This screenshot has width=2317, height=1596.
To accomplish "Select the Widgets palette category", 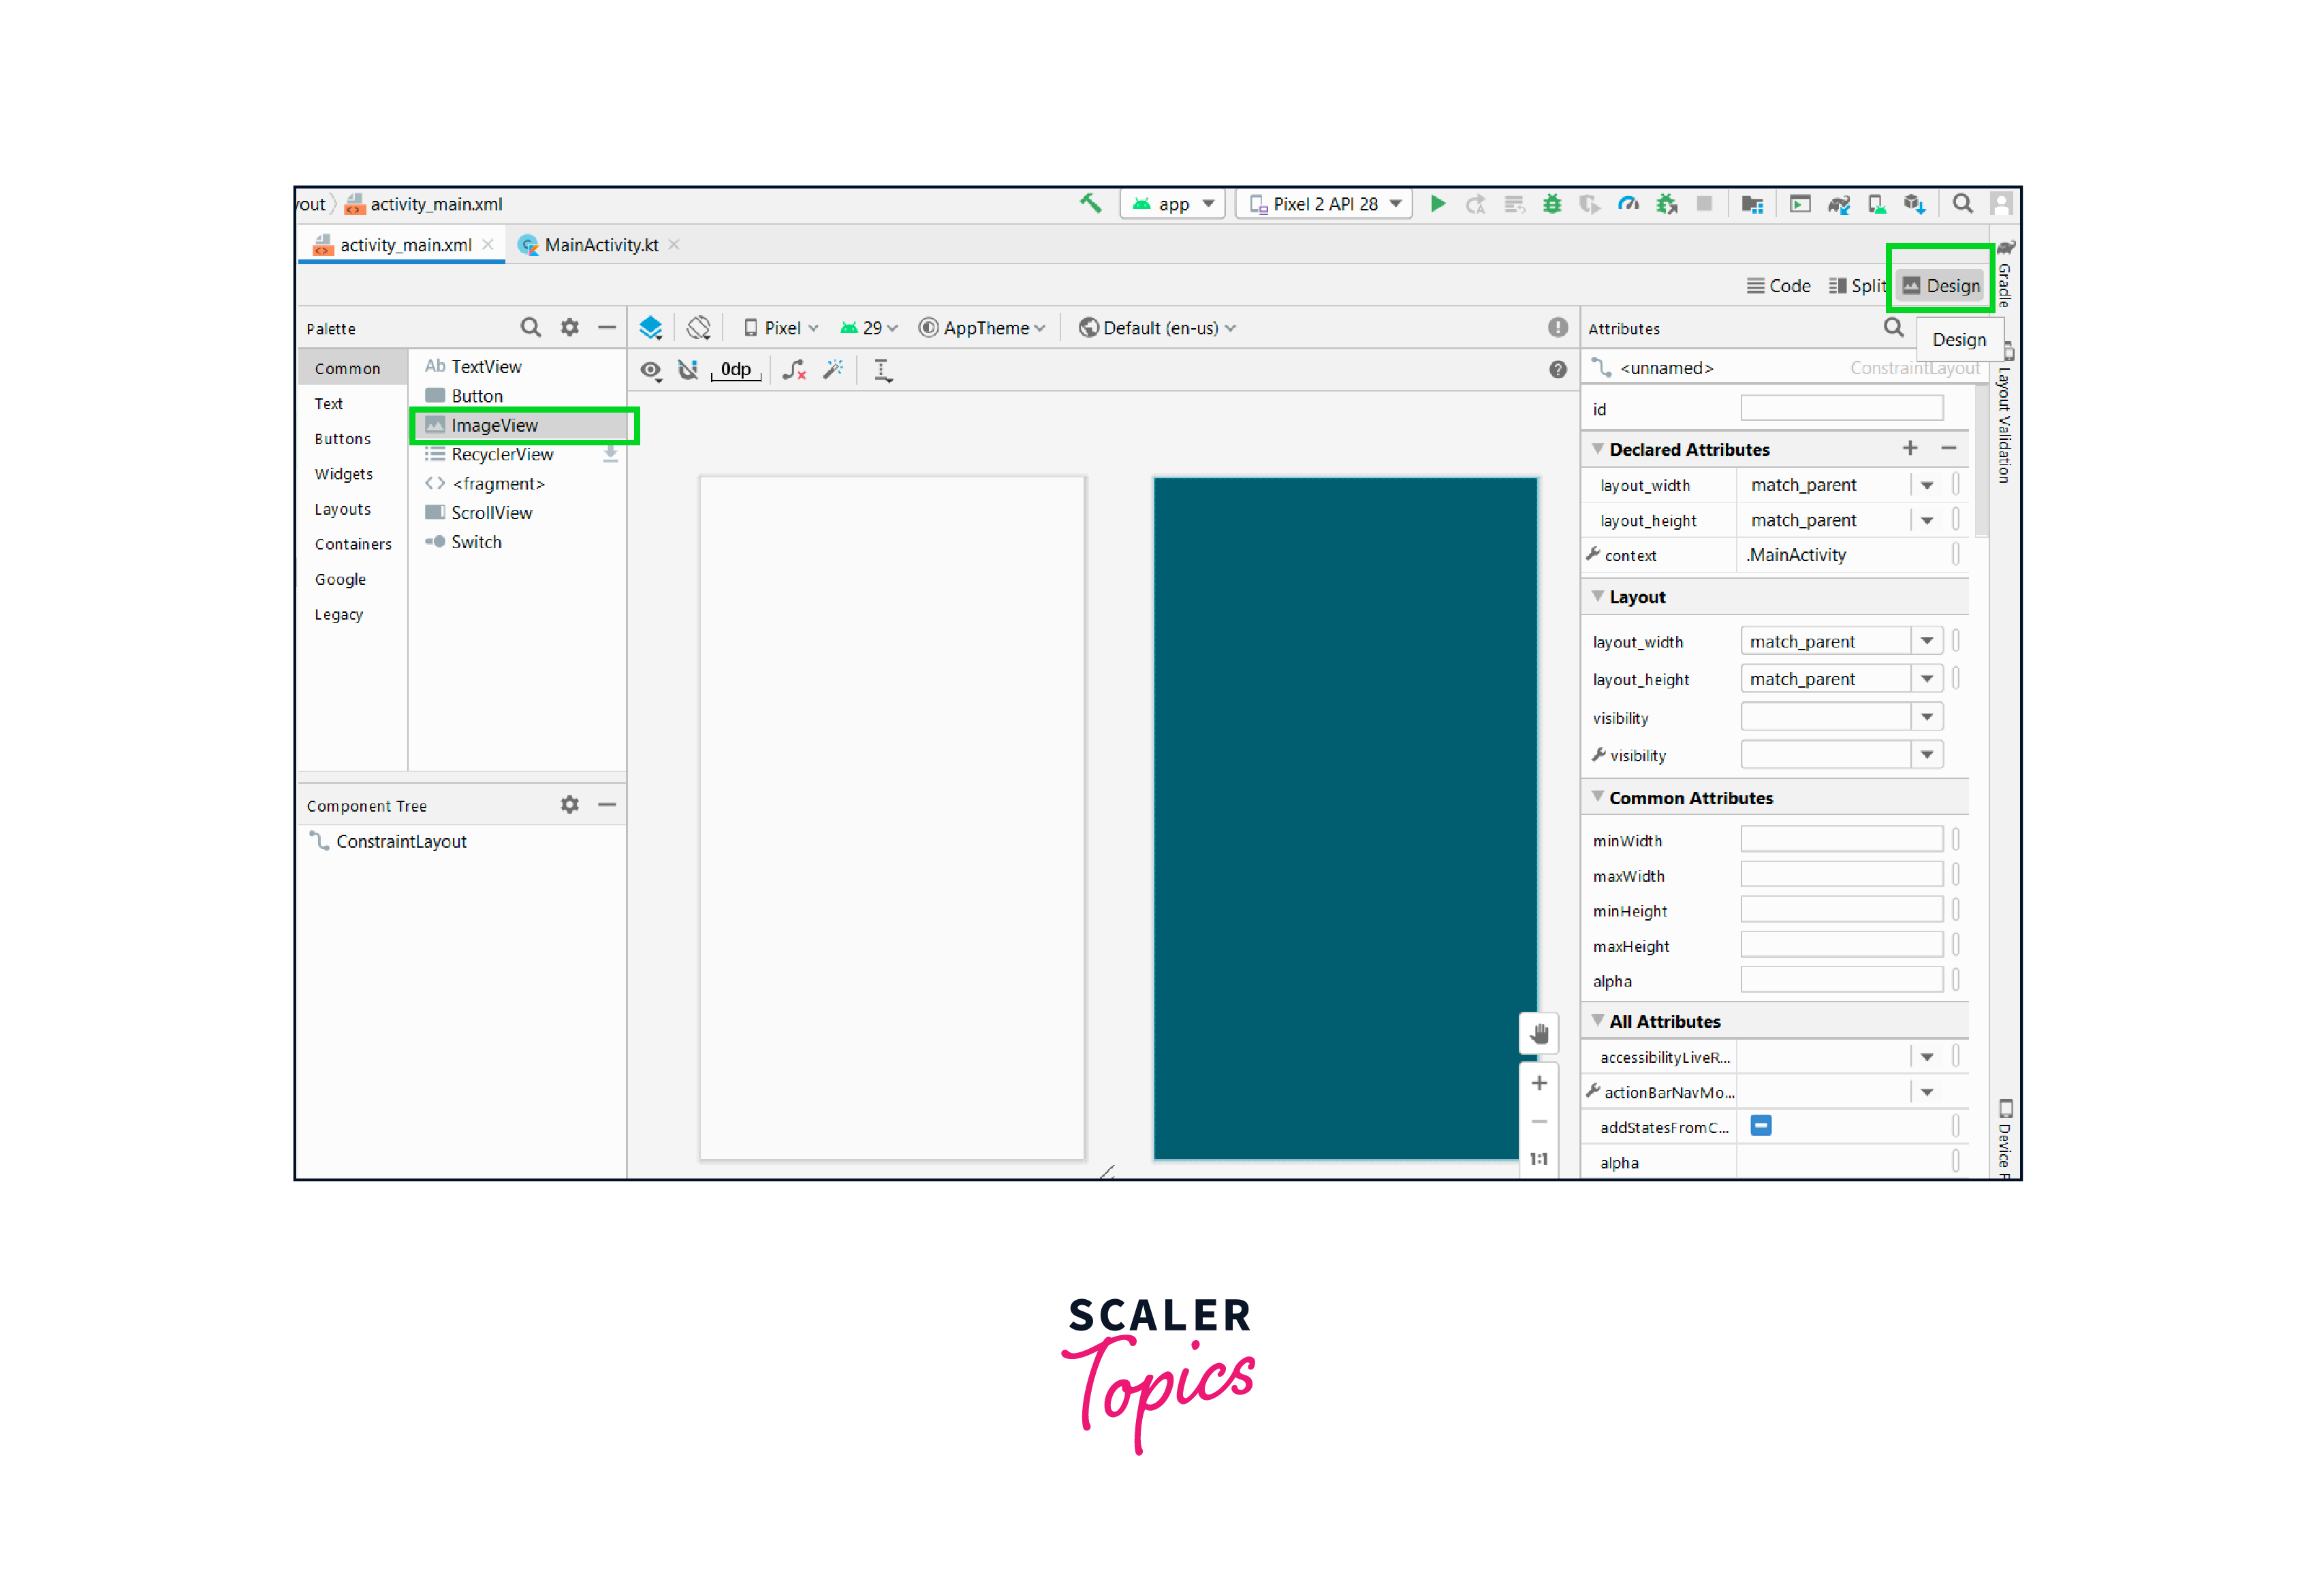I will pyautogui.click(x=343, y=474).
